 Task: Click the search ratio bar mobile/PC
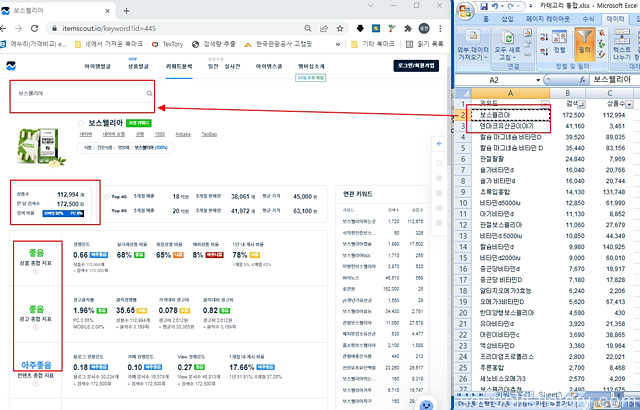pyautogui.click(x=63, y=213)
